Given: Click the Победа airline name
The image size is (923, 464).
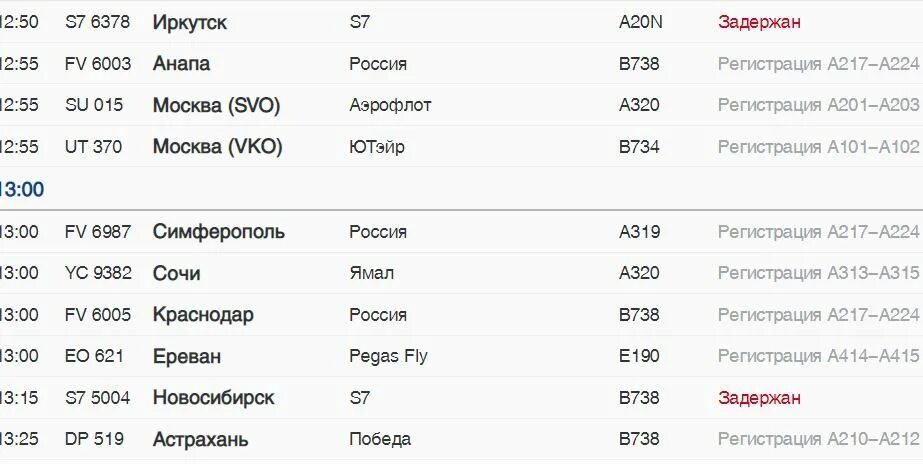Looking at the screenshot, I should [x=380, y=439].
